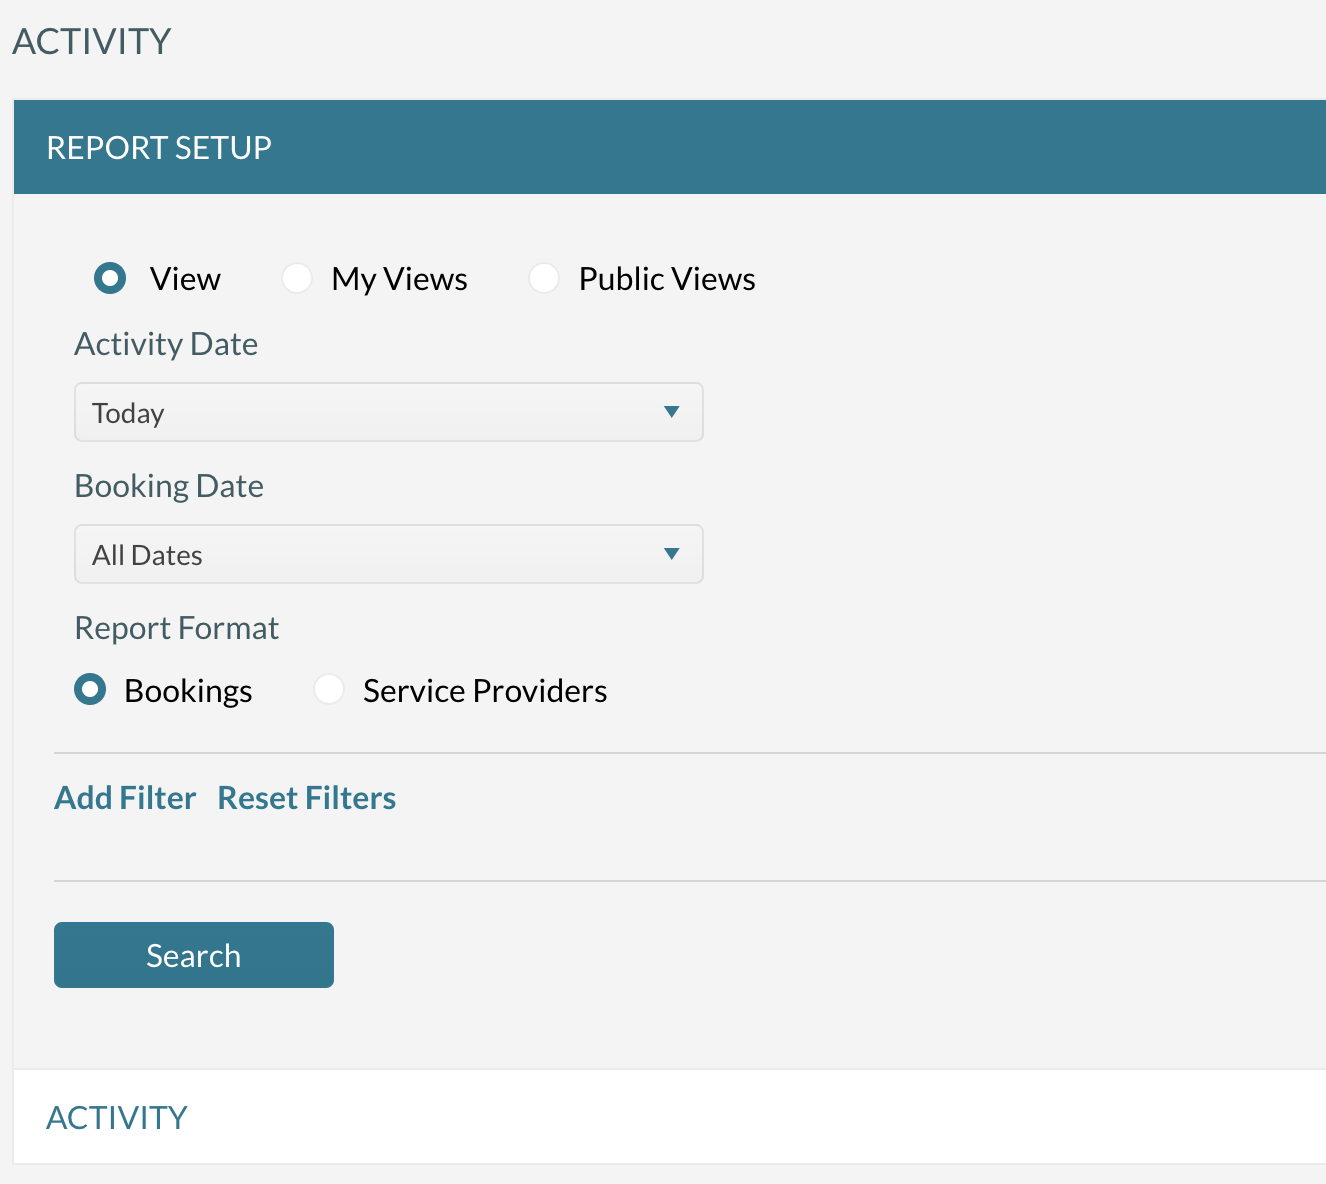Select the "View" radio button
Screen dimensions: 1326x1184
point(110,278)
